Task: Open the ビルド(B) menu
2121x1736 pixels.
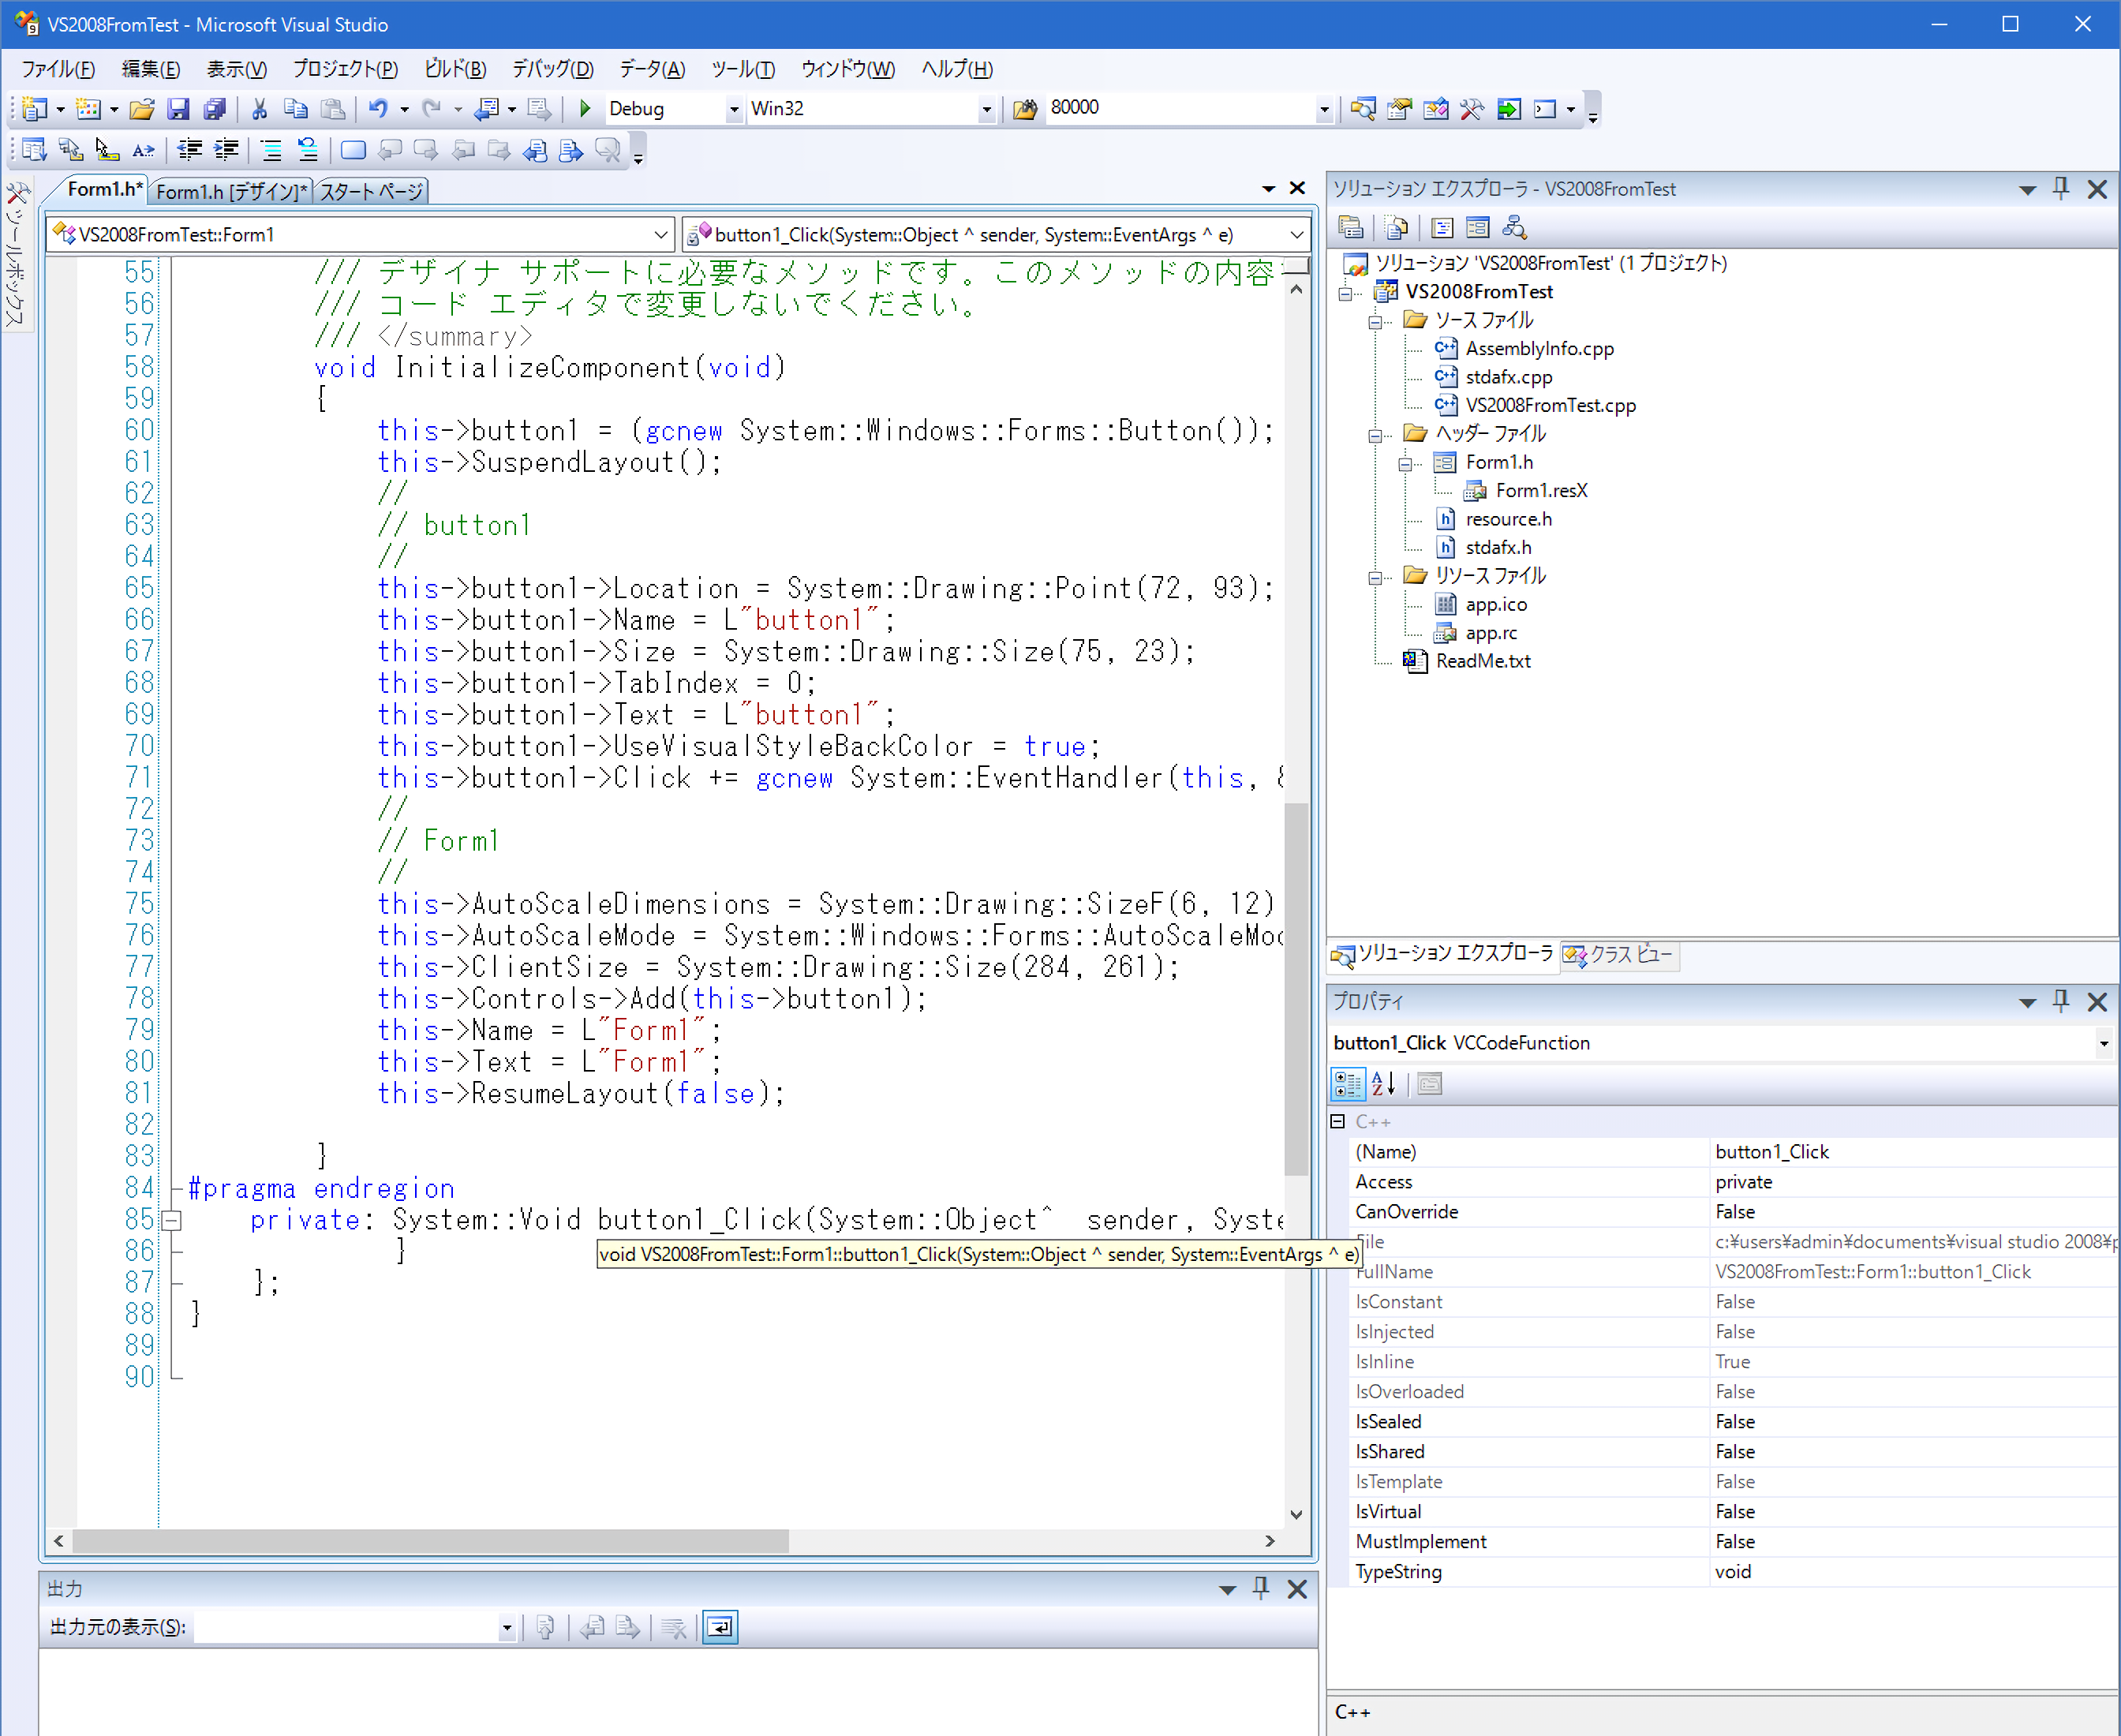Action: [x=454, y=68]
